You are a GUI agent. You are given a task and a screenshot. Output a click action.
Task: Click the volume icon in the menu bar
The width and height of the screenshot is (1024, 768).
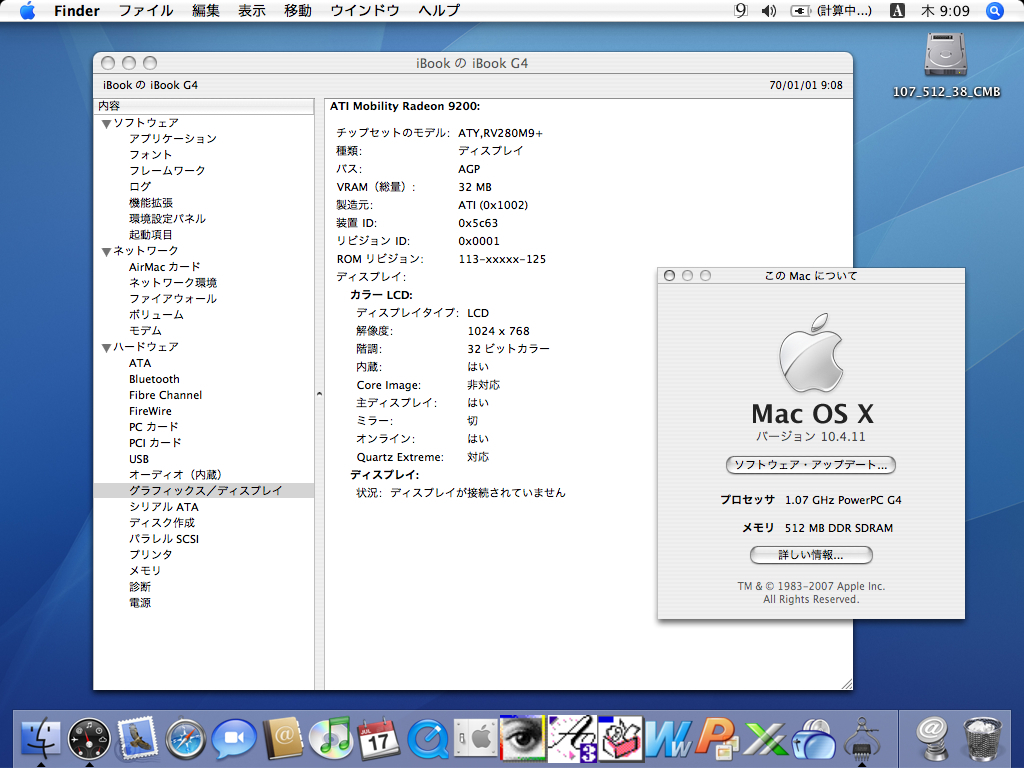click(768, 11)
